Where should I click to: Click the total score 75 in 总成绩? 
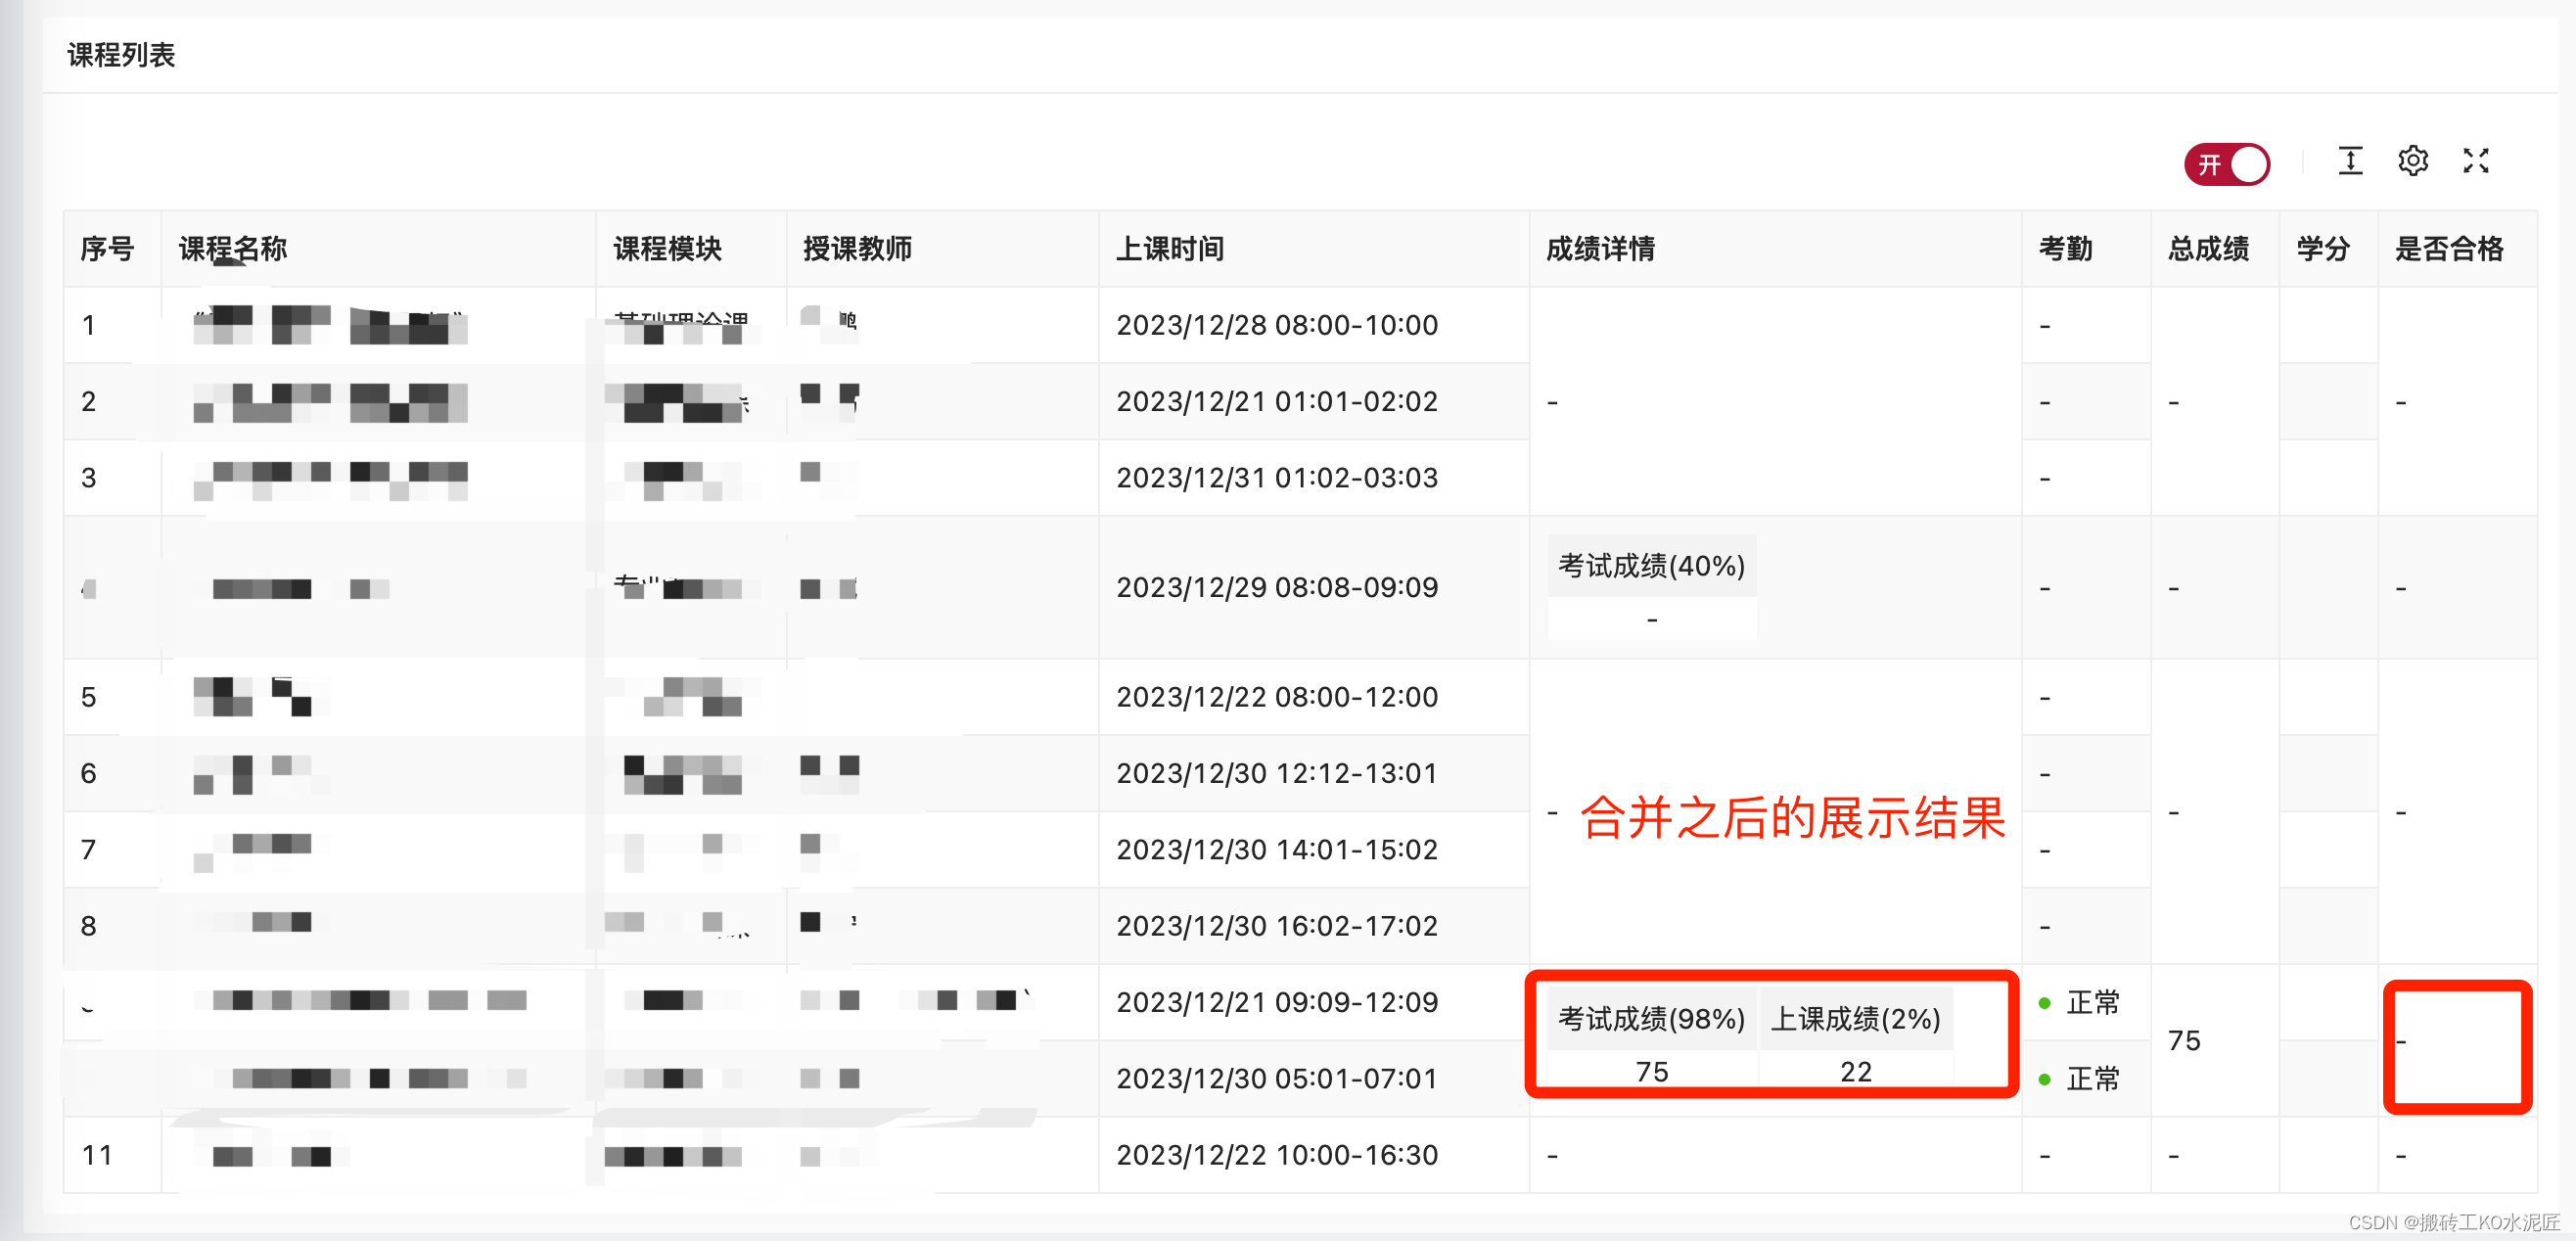pyautogui.click(x=2184, y=1041)
